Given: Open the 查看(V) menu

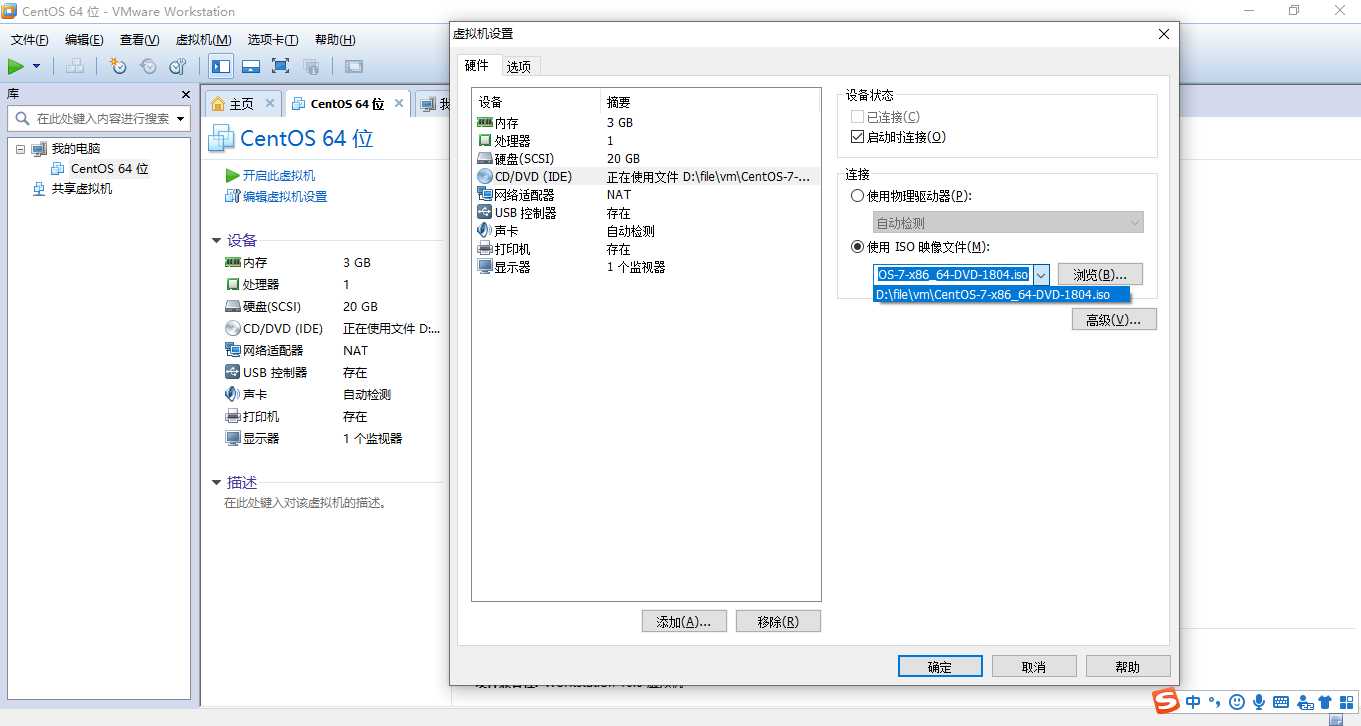Looking at the screenshot, I should coord(139,40).
